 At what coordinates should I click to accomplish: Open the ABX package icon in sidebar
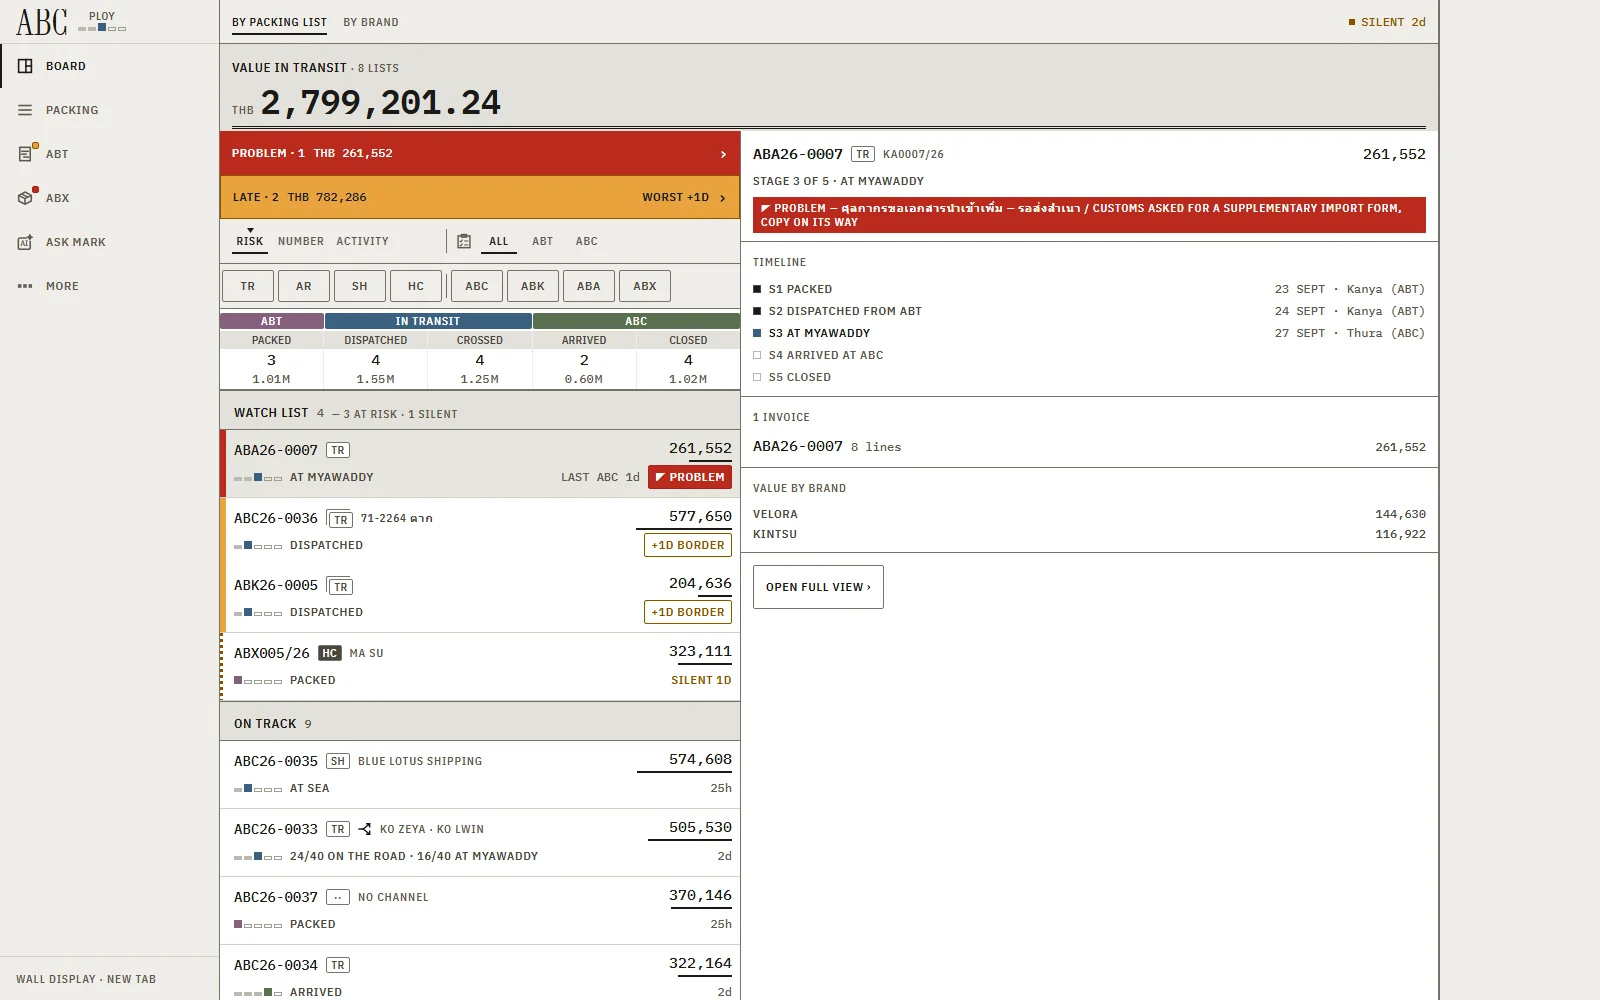tap(26, 197)
